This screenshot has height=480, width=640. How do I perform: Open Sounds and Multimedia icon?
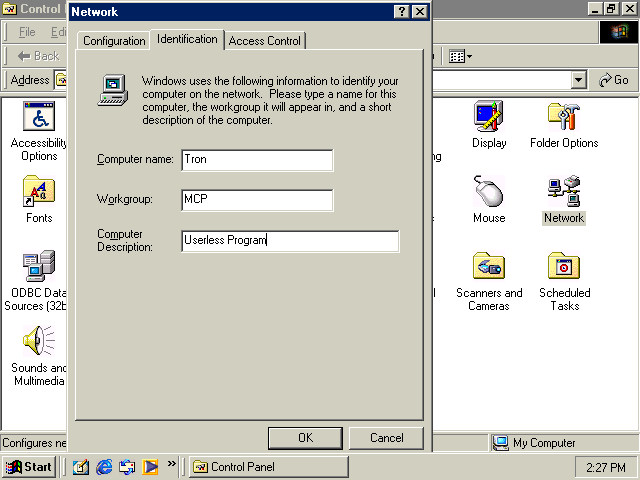pyautogui.click(x=39, y=341)
